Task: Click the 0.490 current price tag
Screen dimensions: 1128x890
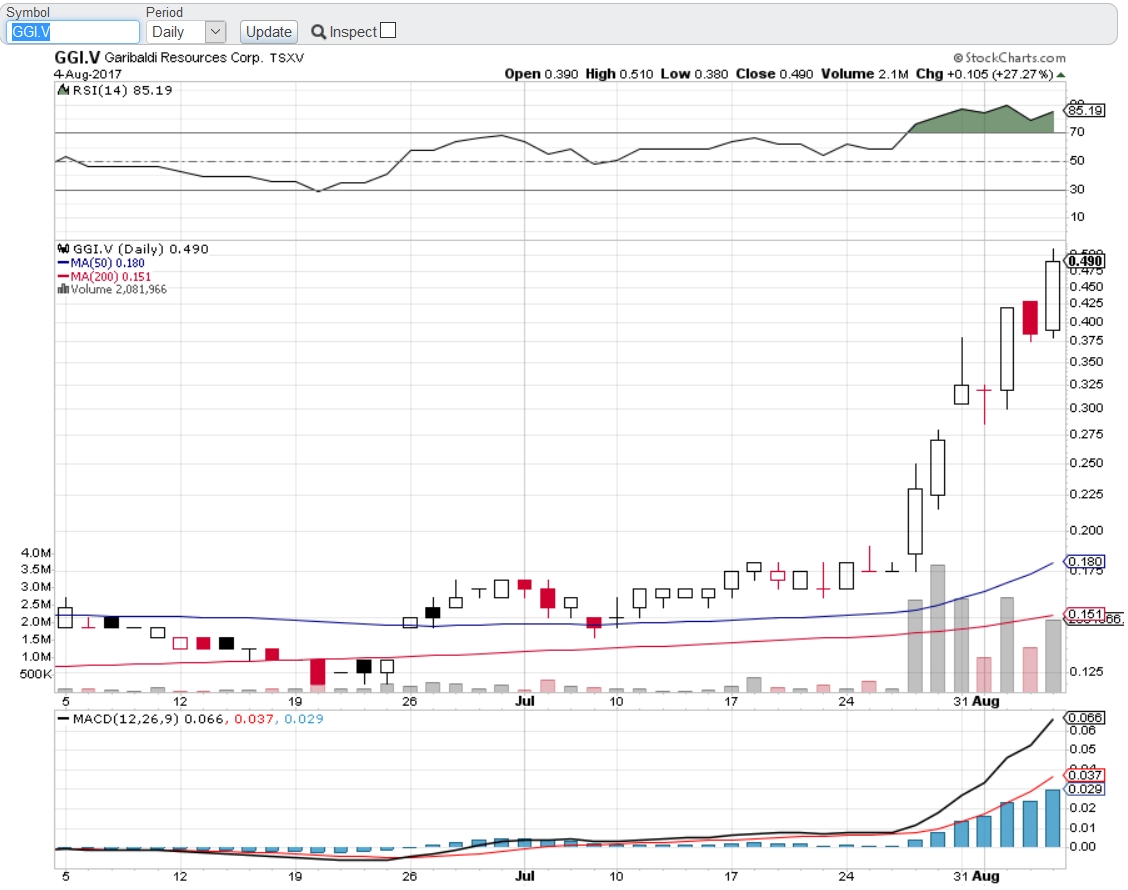Action: [x=1086, y=261]
